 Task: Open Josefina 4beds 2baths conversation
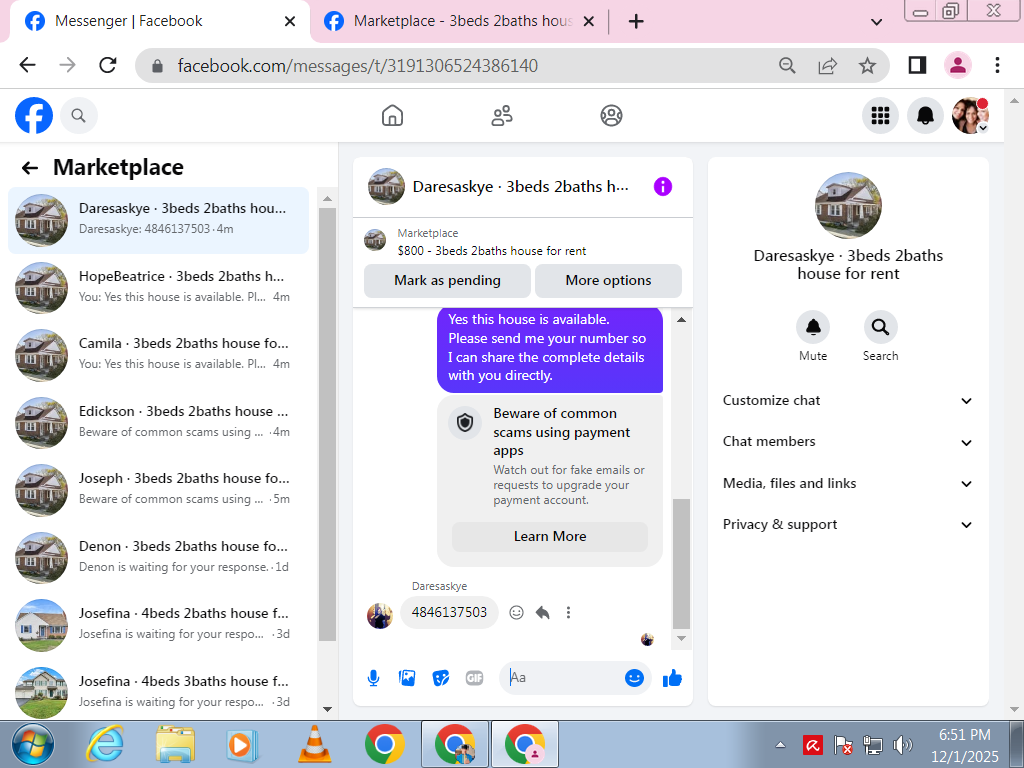158,625
